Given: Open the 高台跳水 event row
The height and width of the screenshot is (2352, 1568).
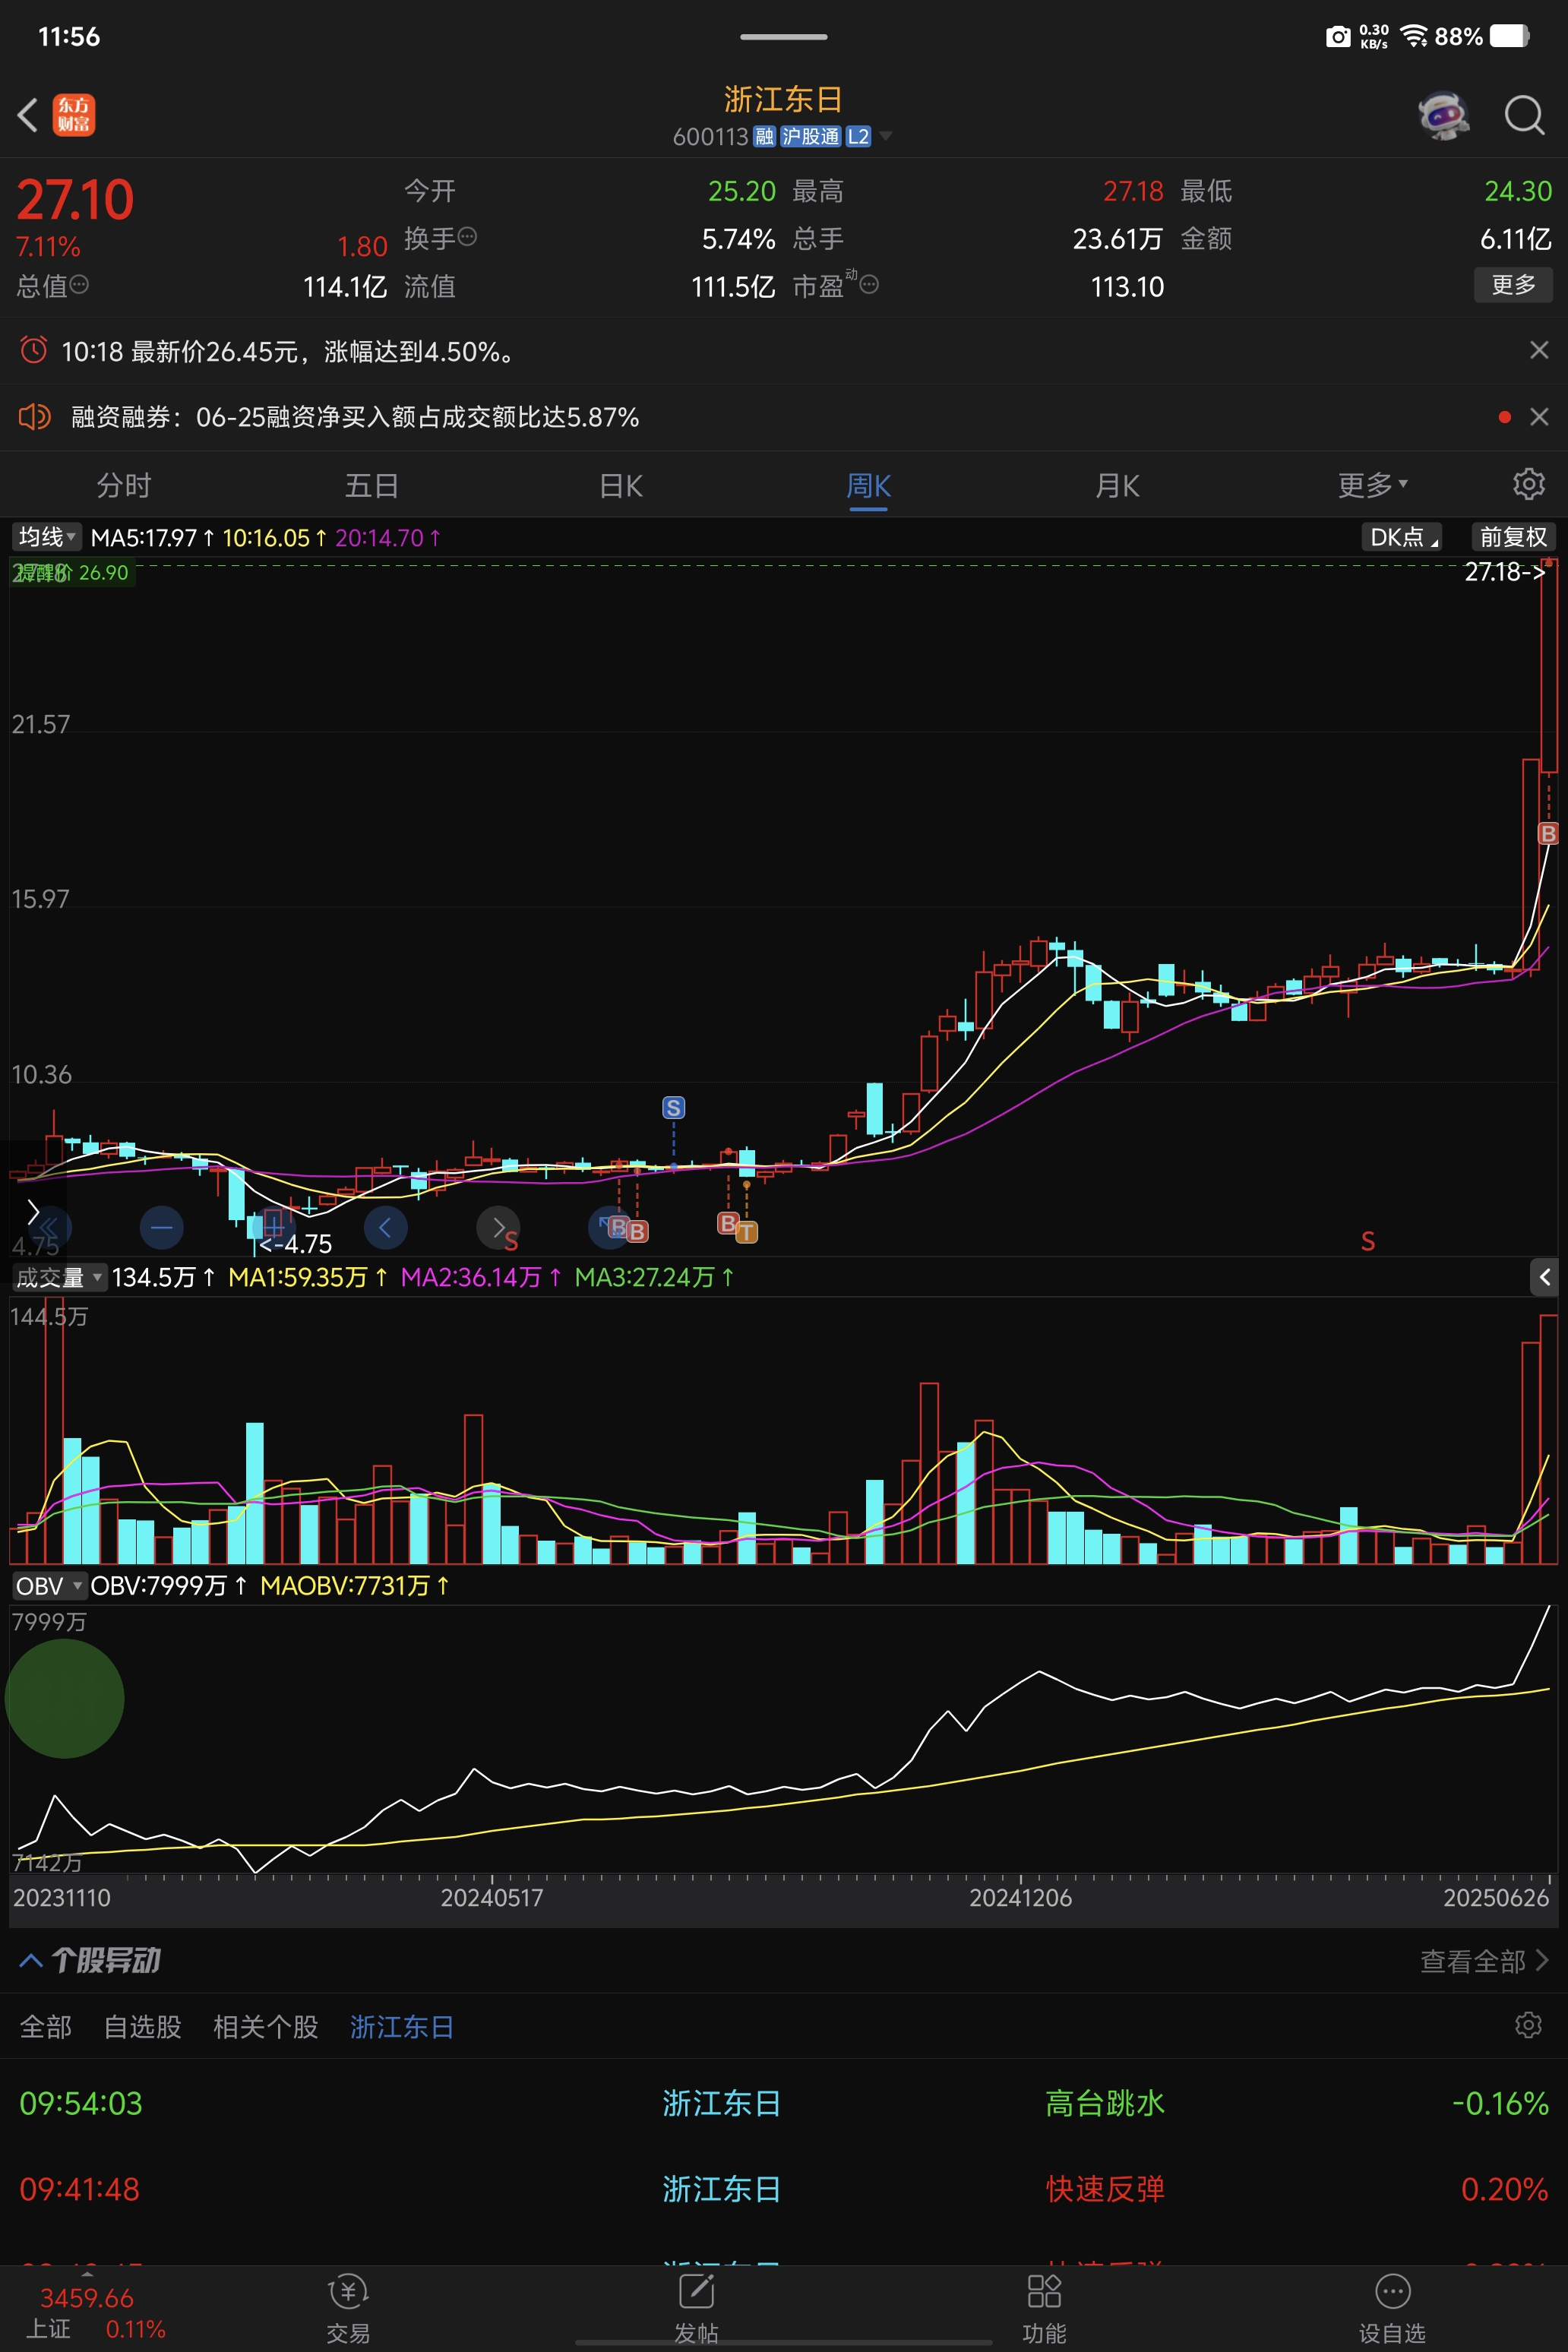Looking at the screenshot, I should click(x=784, y=2103).
